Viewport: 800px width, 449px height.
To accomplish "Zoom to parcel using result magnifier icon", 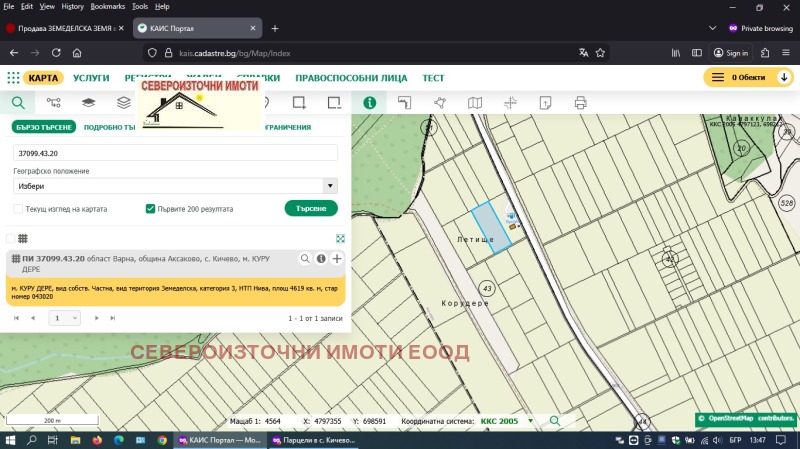I will 306,259.
